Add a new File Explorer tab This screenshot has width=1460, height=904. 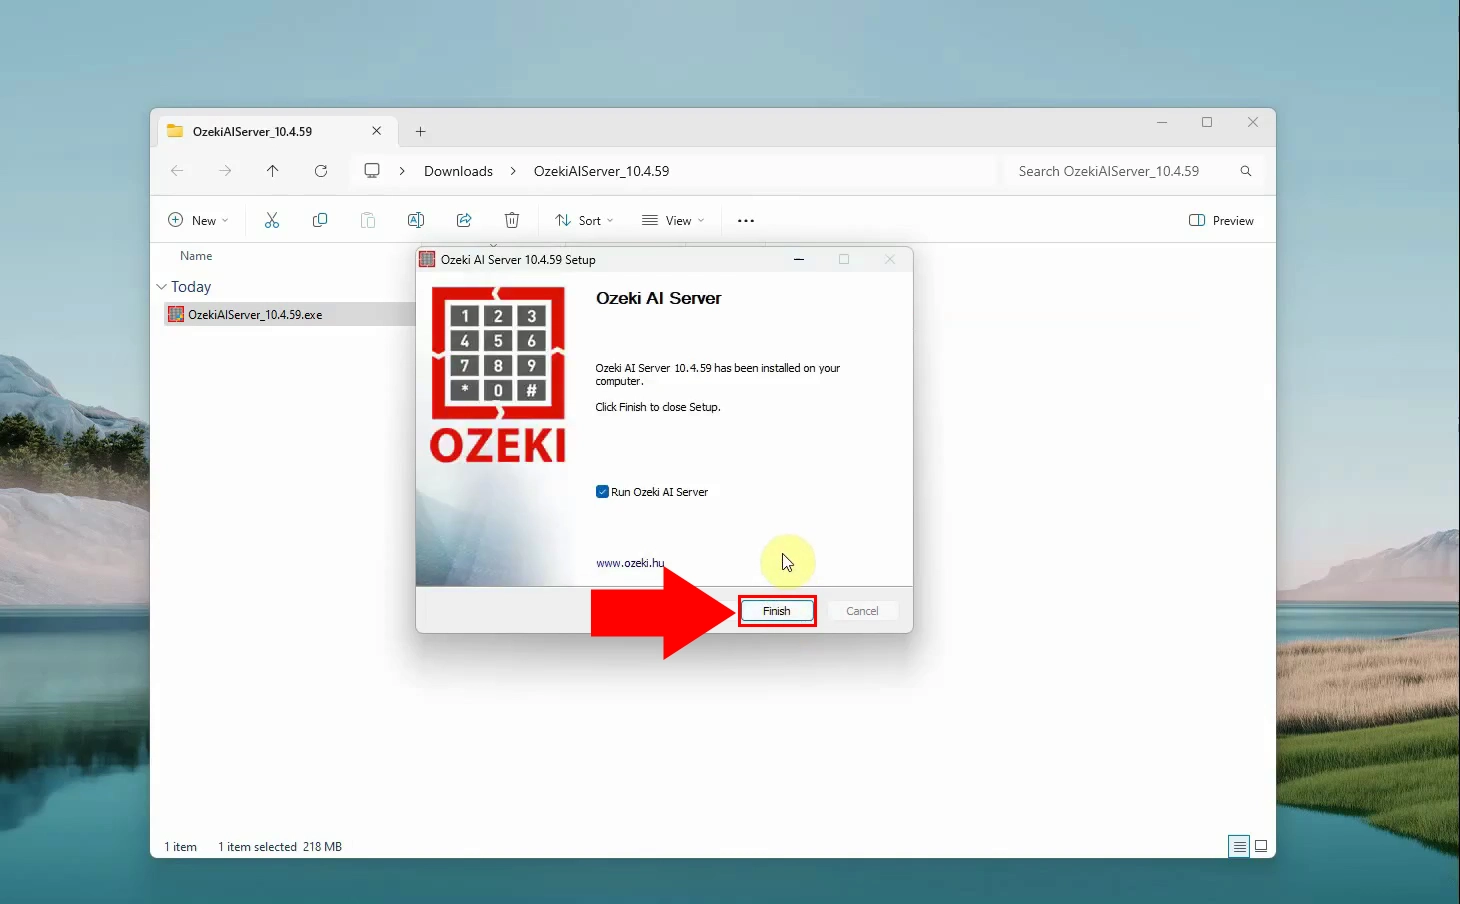click(421, 131)
